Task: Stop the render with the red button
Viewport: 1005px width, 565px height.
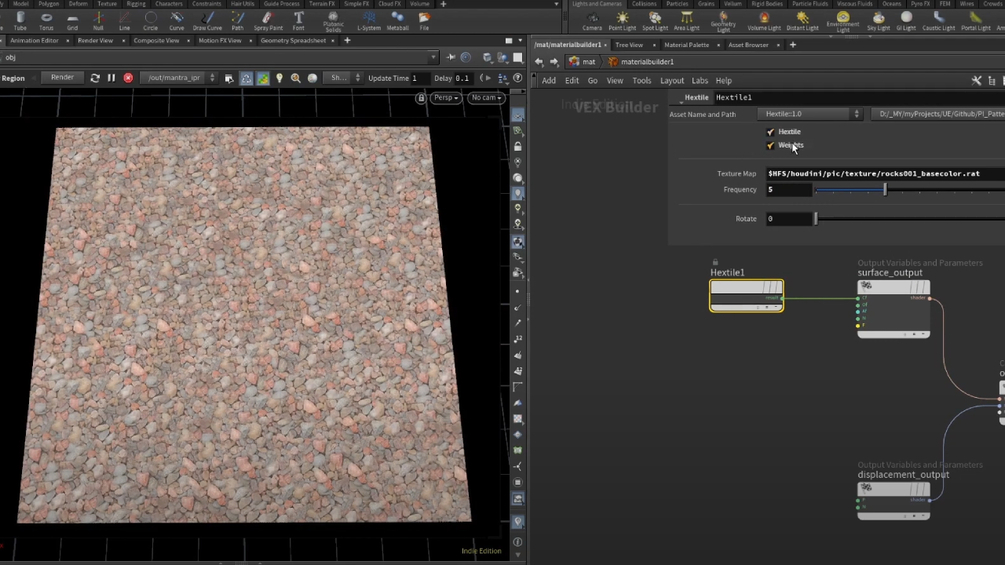Action: 128,78
